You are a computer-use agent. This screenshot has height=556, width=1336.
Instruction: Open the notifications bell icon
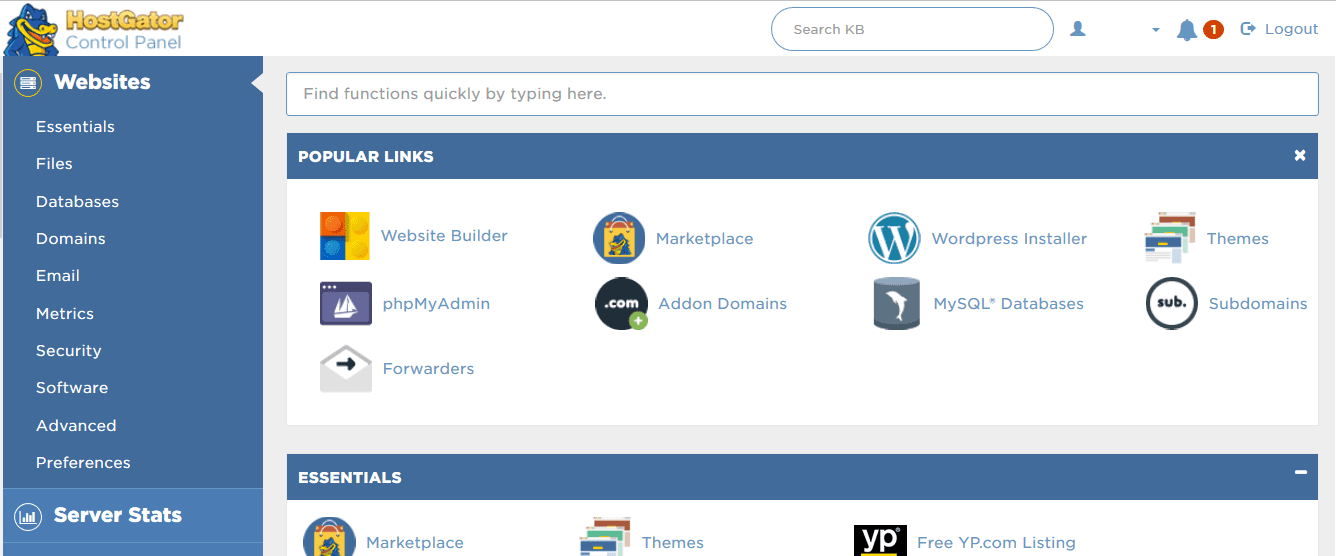[x=1187, y=30]
